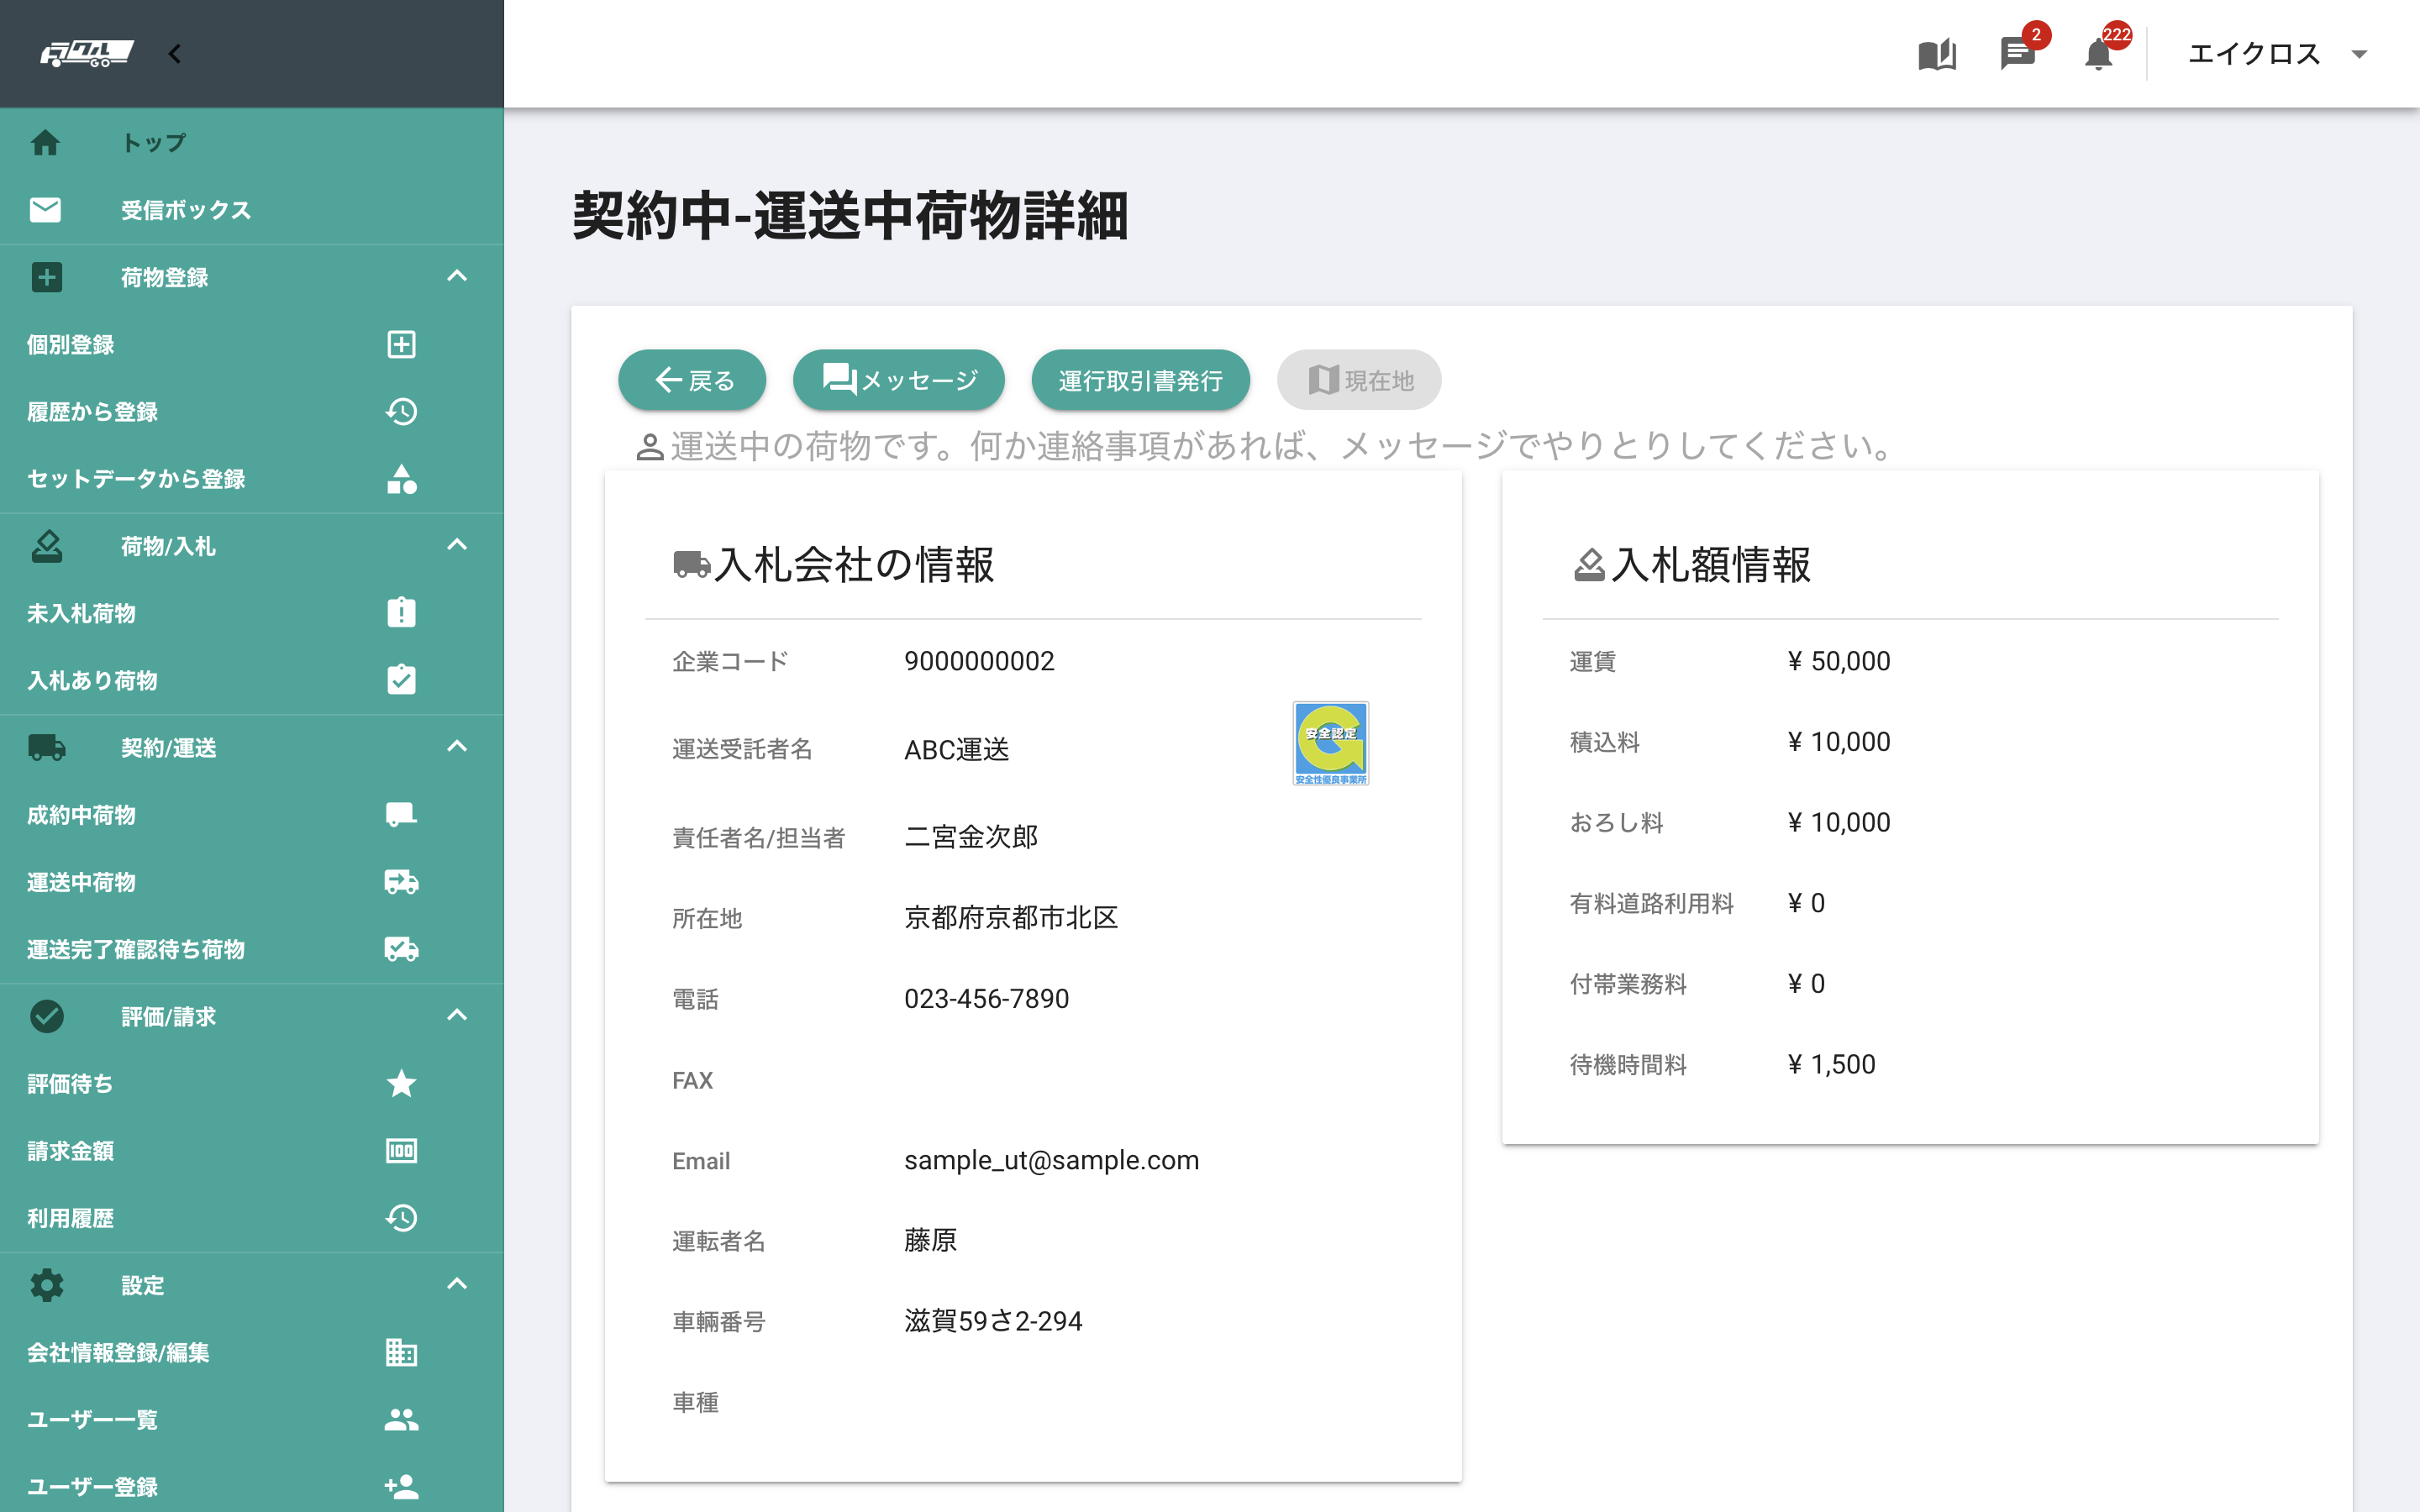
Task: Open 請求金額 menu item
Action: 70,1151
